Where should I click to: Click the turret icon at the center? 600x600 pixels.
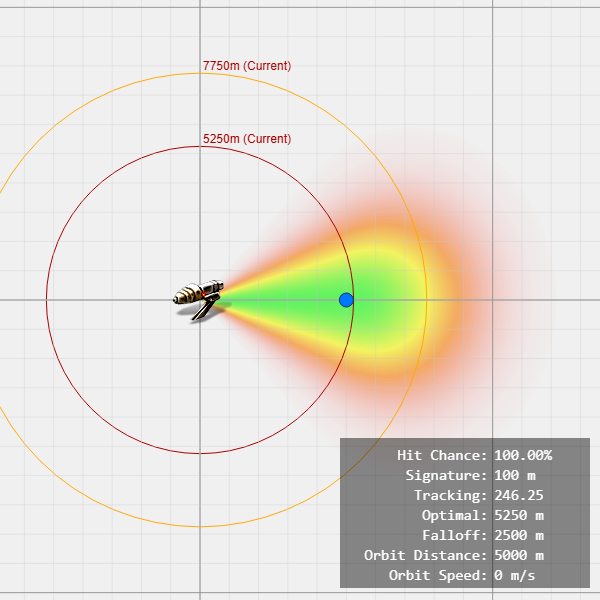[200, 298]
